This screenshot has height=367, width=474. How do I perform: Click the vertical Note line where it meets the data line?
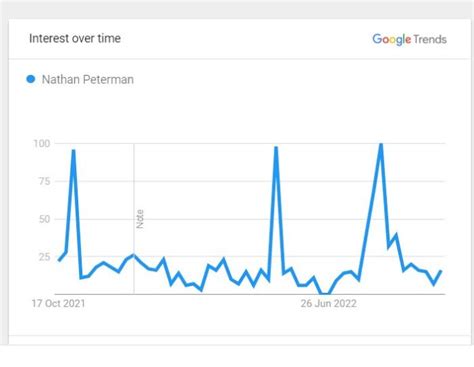coord(134,256)
